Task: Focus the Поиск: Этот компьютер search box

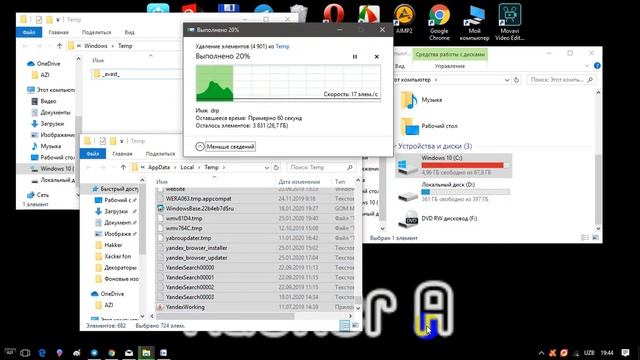Action: click(561, 80)
